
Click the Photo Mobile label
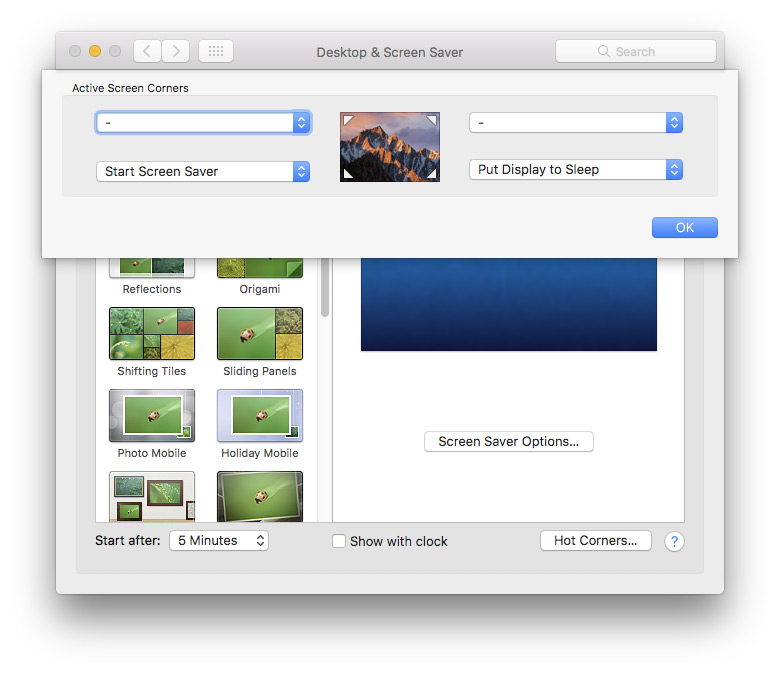(x=152, y=453)
